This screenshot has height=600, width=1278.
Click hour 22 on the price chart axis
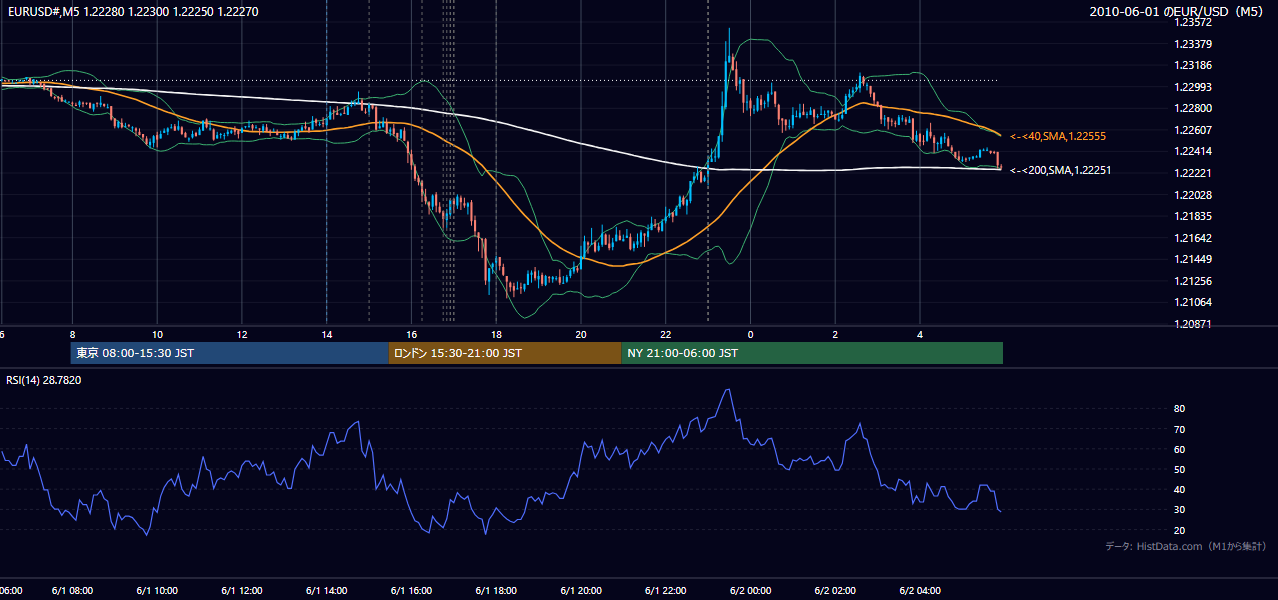pyautogui.click(x=666, y=333)
